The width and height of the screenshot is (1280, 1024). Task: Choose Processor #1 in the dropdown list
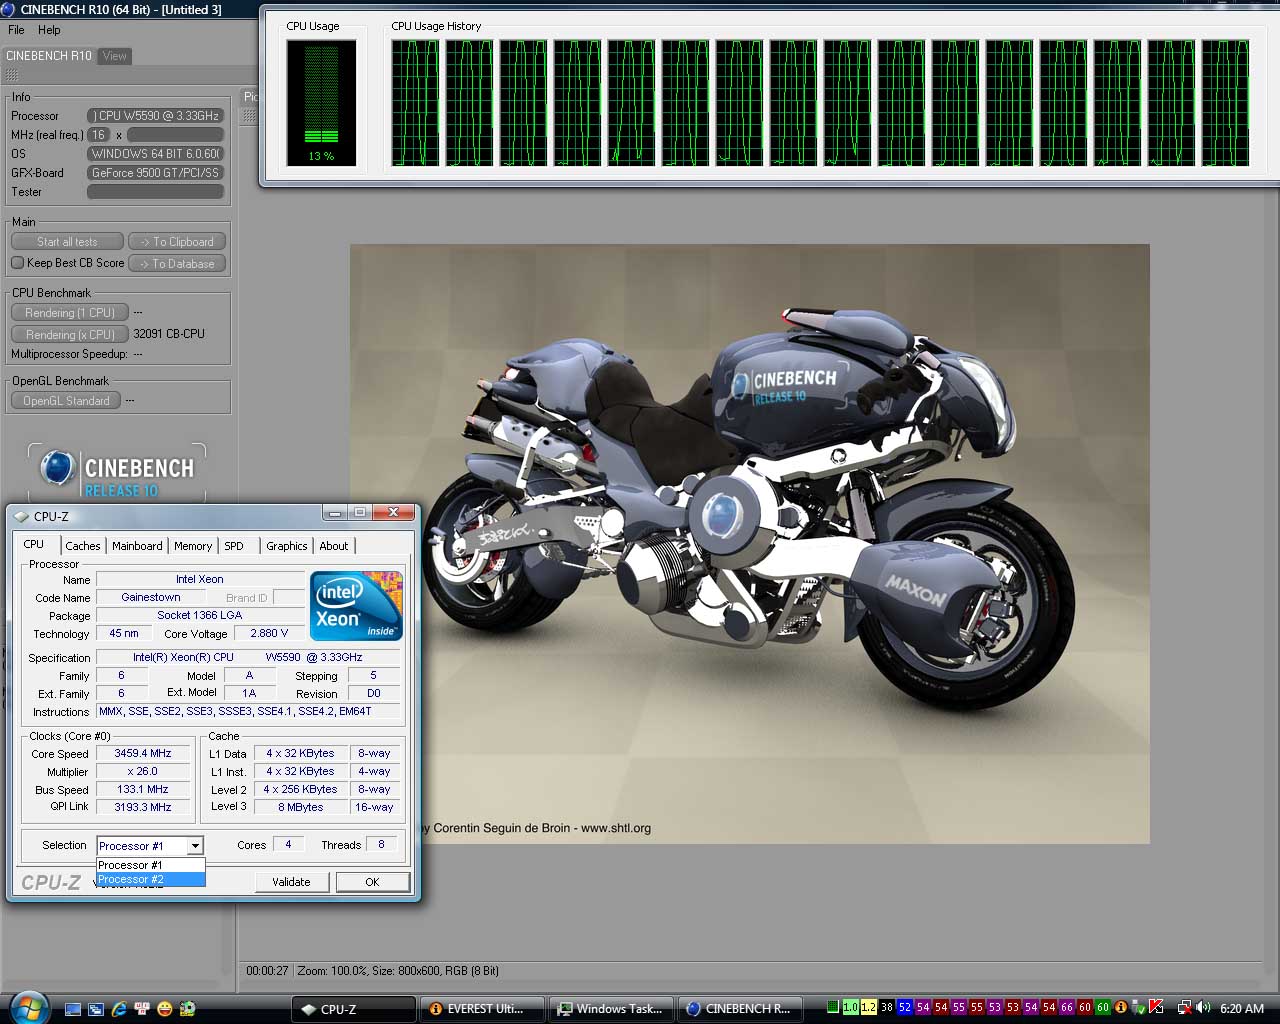[150, 865]
